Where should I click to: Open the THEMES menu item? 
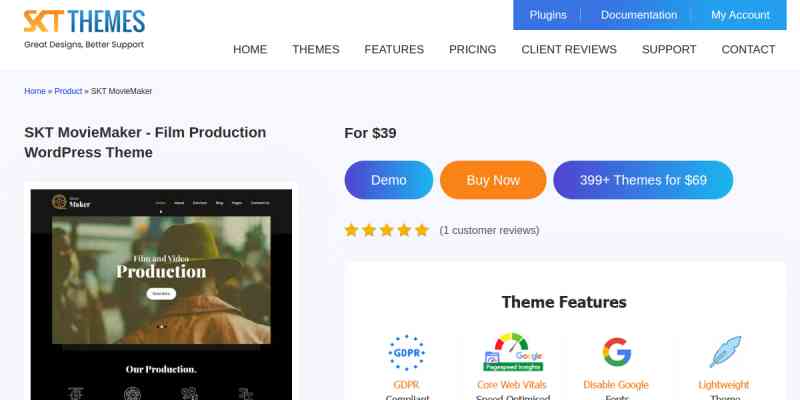pyautogui.click(x=316, y=49)
